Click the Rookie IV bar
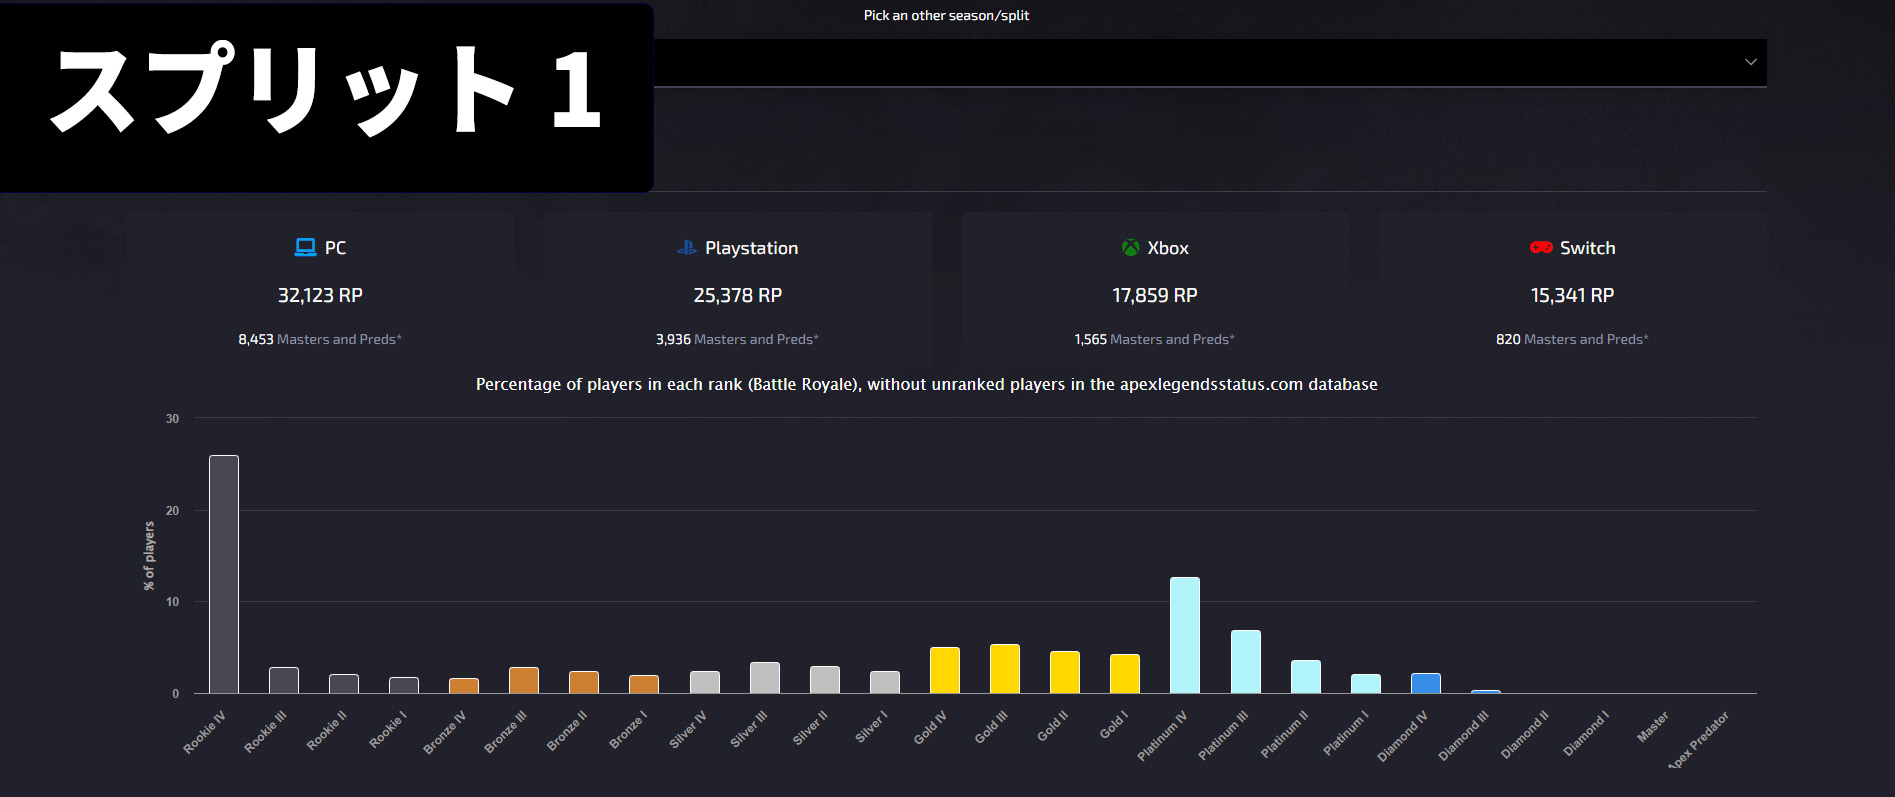This screenshot has width=1895, height=797. (224, 574)
